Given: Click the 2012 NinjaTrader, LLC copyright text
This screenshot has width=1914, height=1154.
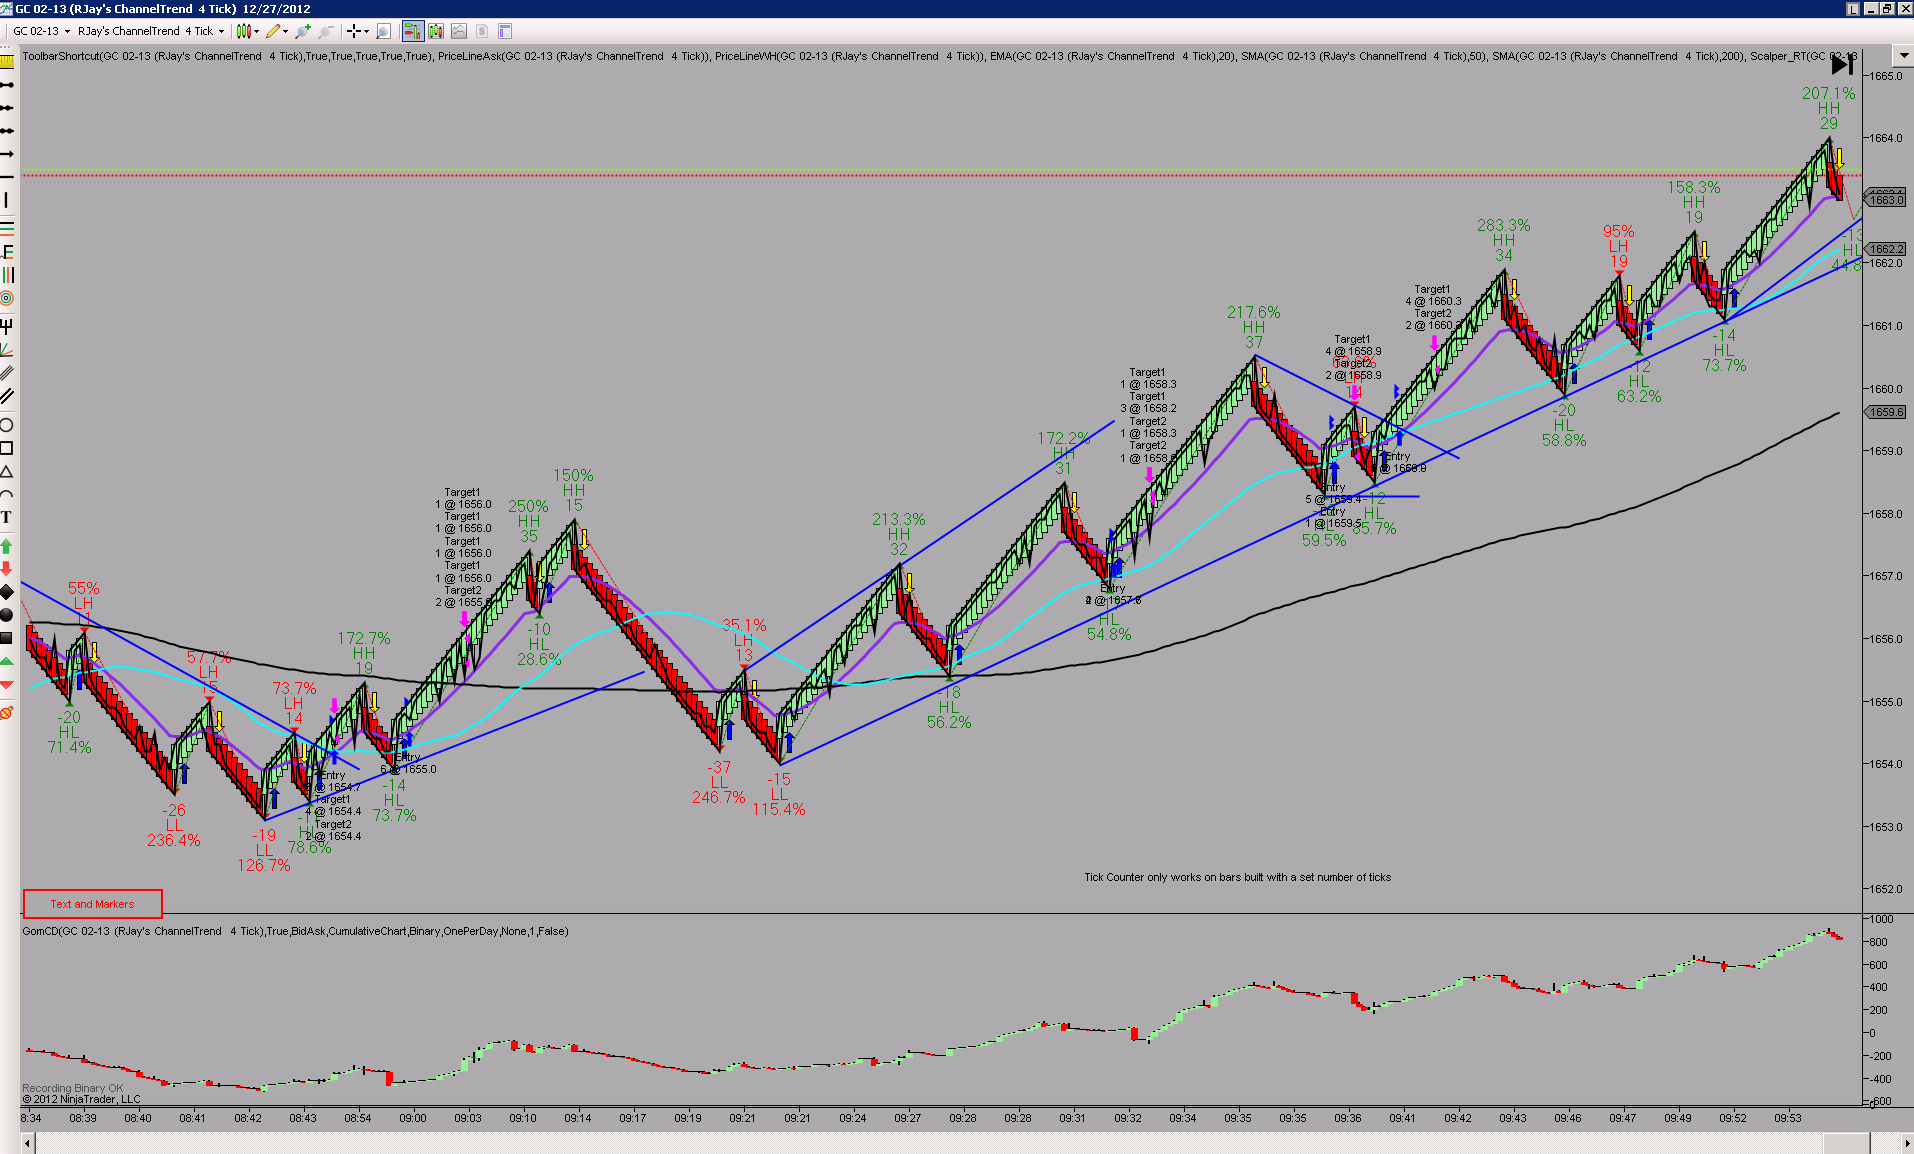Looking at the screenshot, I should (x=81, y=1099).
